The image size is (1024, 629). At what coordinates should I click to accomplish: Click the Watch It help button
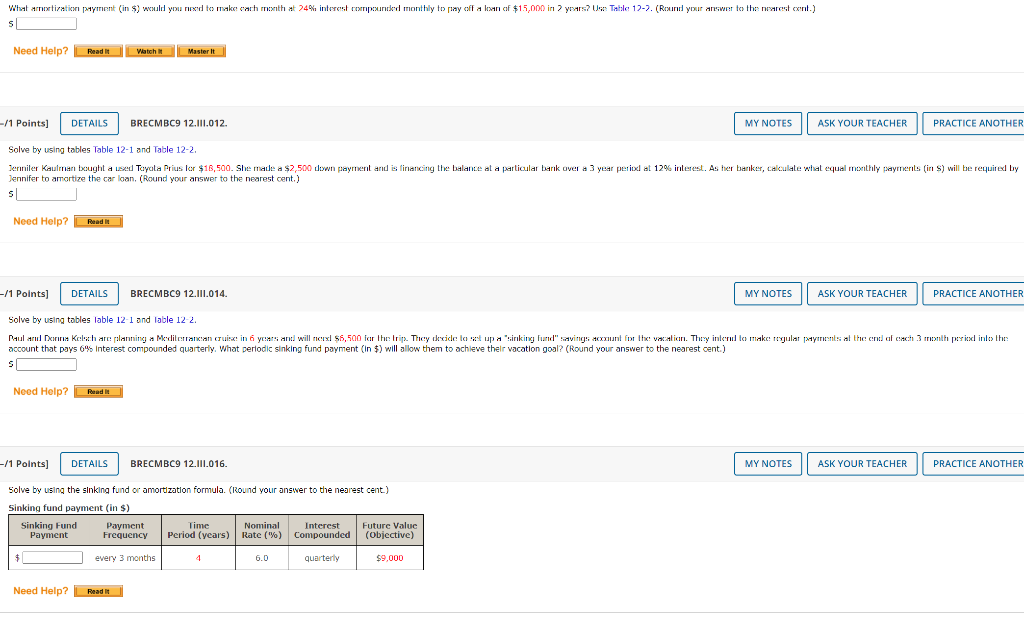click(x=150, y=51)
